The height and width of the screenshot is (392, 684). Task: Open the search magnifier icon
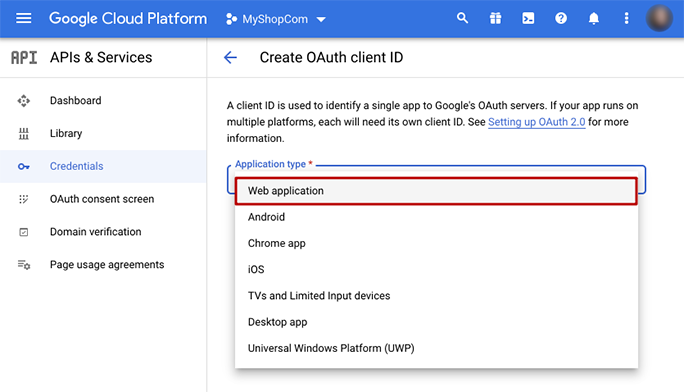pos(462,18)
